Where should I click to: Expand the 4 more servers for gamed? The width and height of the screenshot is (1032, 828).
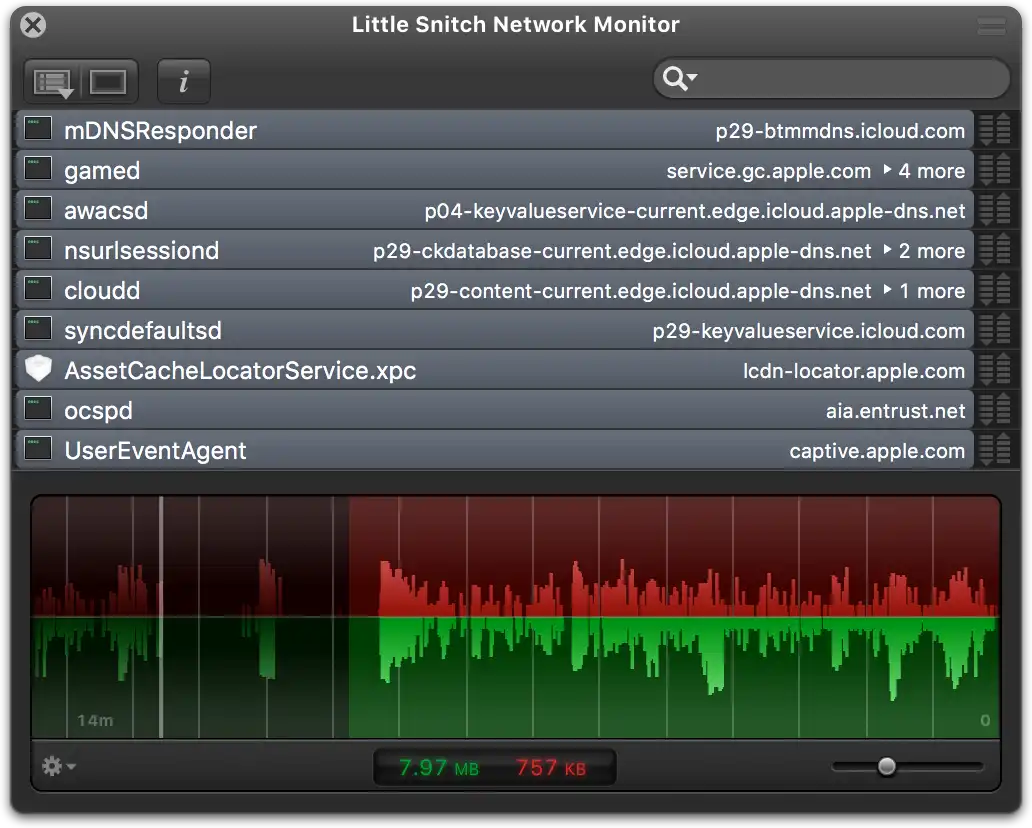[929, 170]
